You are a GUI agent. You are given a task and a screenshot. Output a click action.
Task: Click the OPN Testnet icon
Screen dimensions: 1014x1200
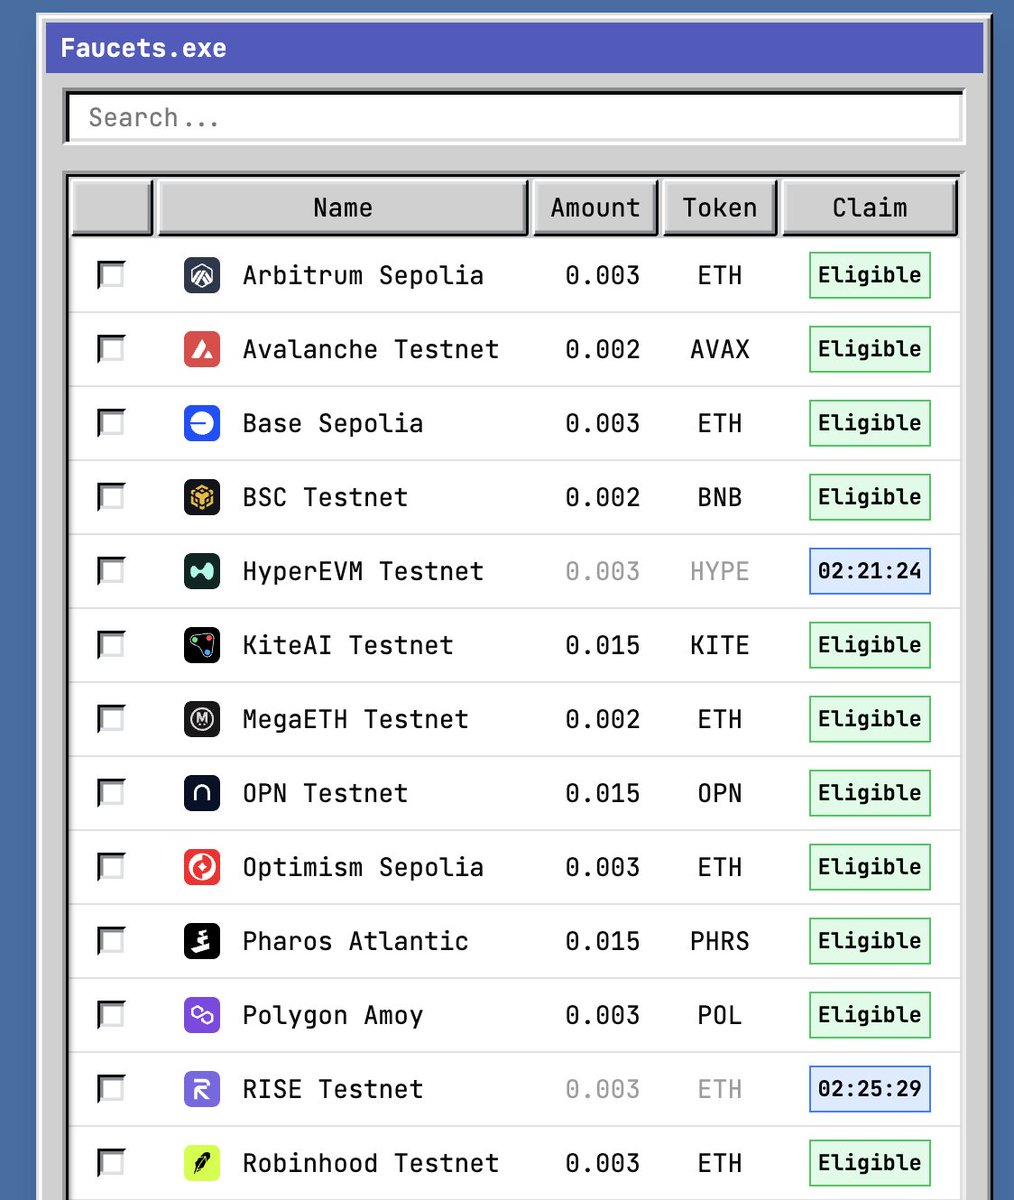coord(202,793)
